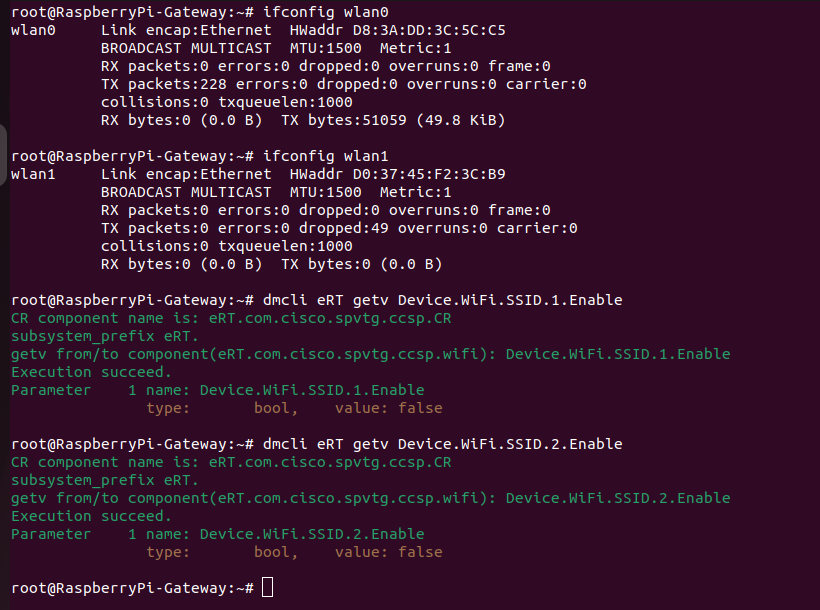Click "value: false" under SSID.1 result
Image resolution: width=820 pixels, height=610 pixels.
pyautogui.click(x=388, y=408)
